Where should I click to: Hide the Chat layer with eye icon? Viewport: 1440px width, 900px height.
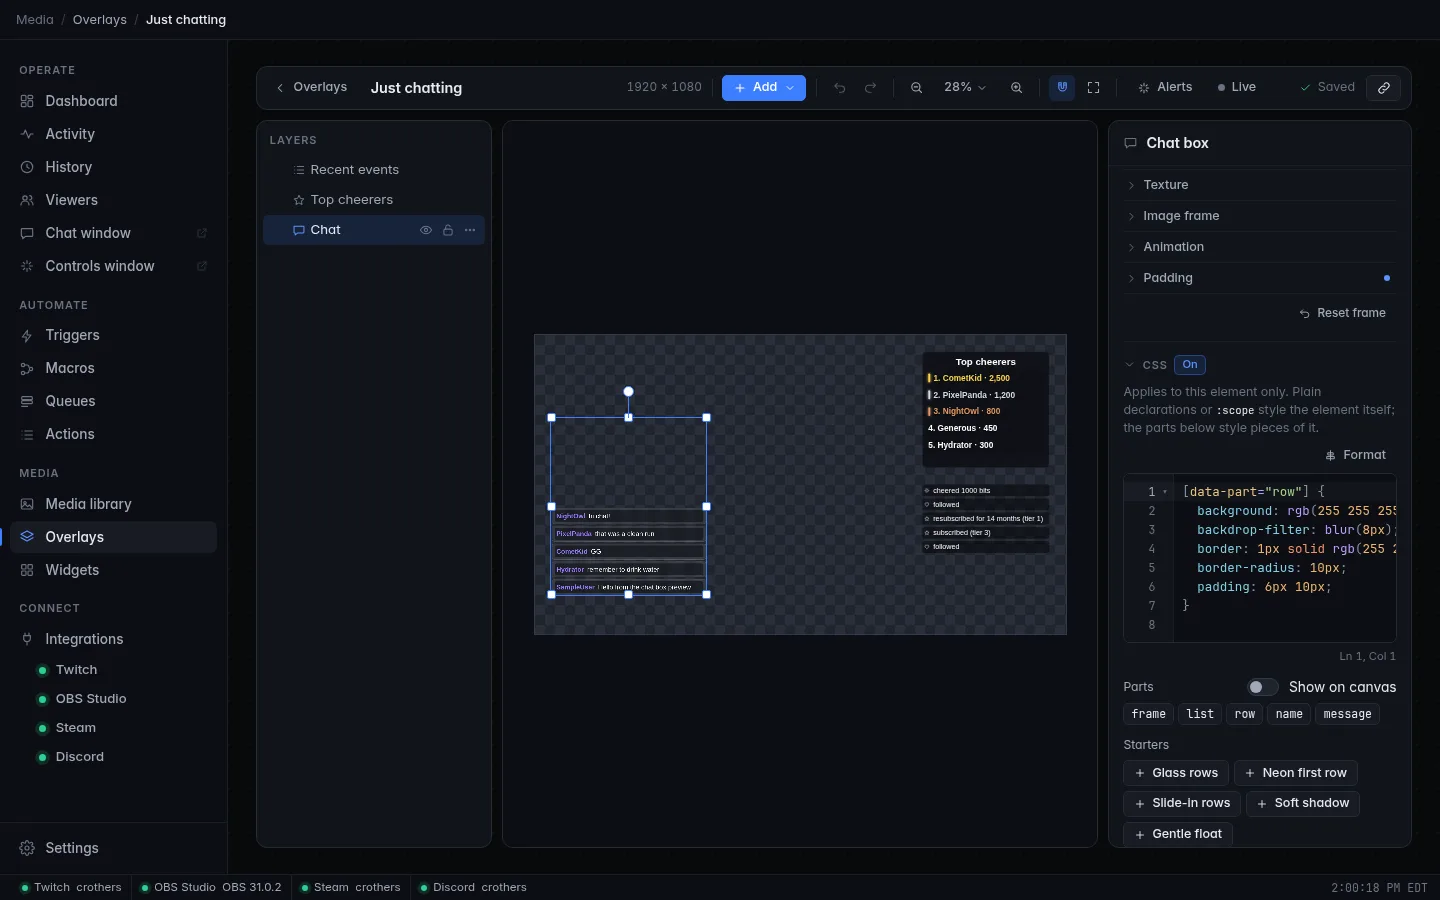426,230
